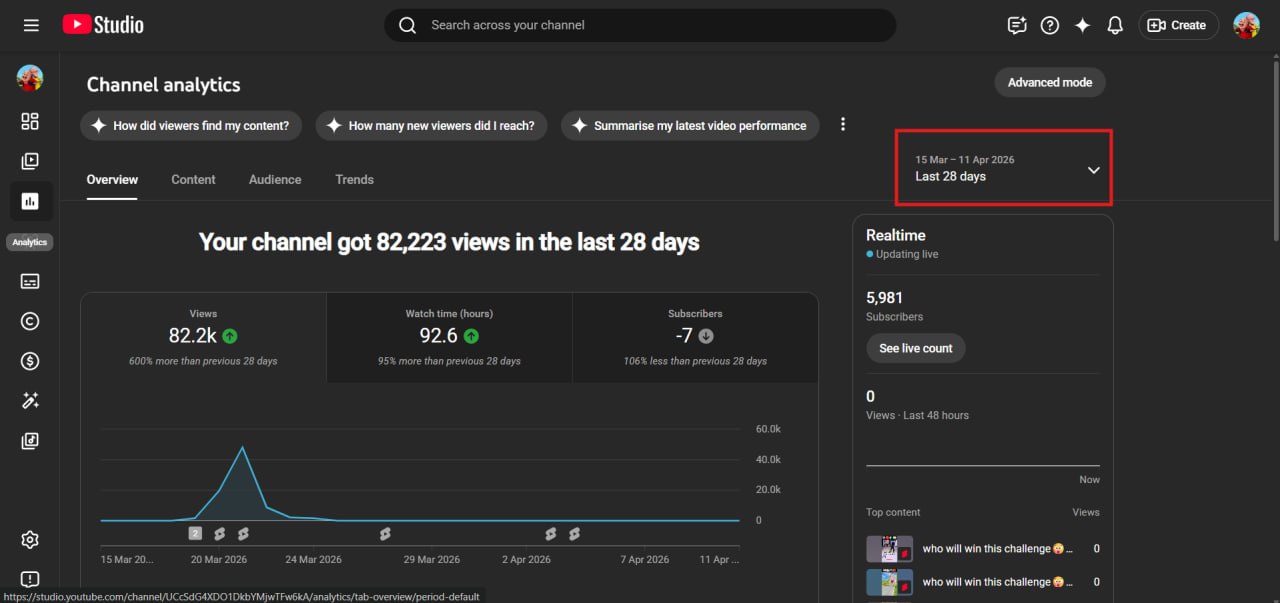Click the grey down arrow beside -7
This screenshot has width=1280, height=603.
706,336
